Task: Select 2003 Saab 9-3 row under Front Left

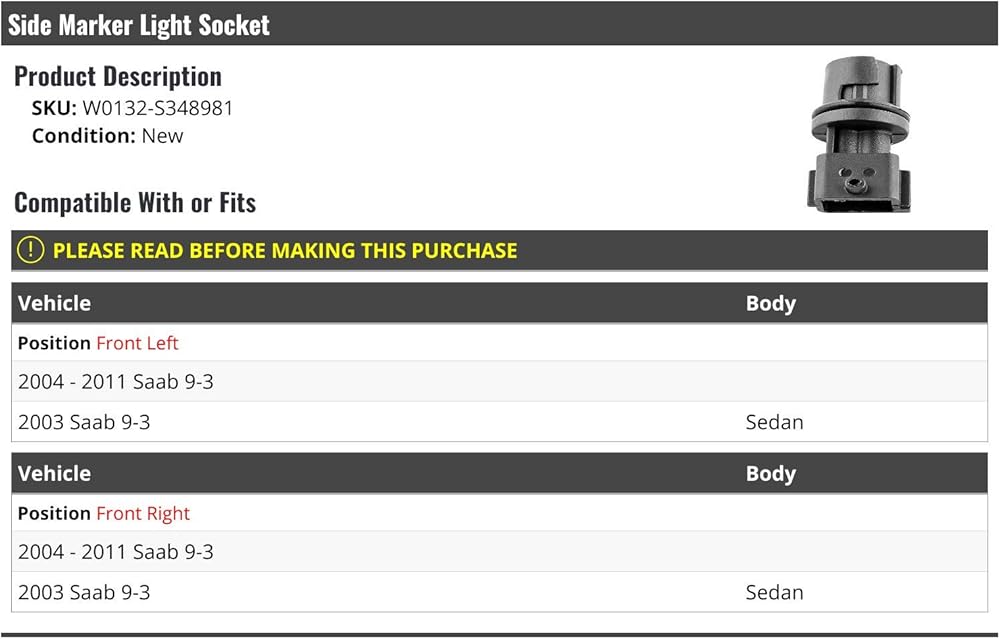Action: pos(84,422)
